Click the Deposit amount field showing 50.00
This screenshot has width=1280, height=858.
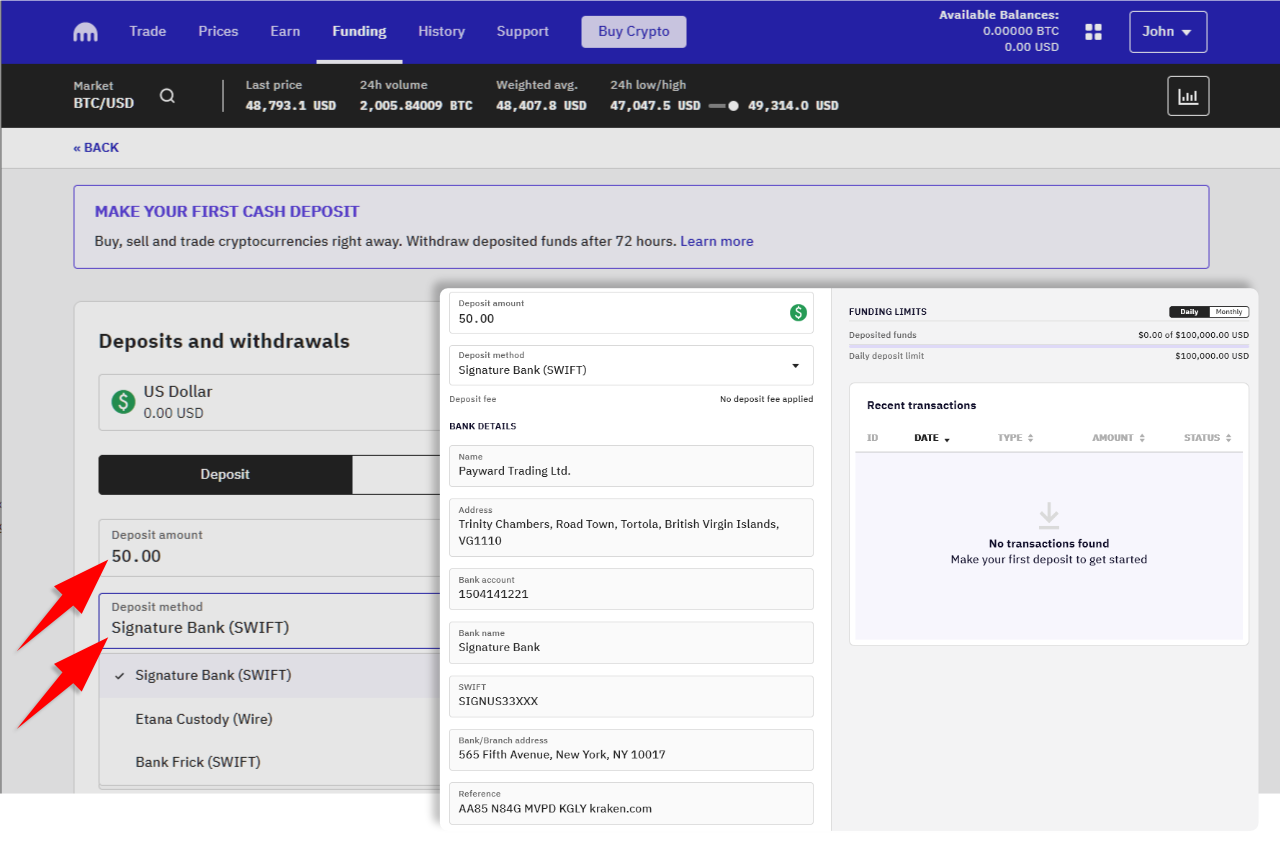(270, 547)
